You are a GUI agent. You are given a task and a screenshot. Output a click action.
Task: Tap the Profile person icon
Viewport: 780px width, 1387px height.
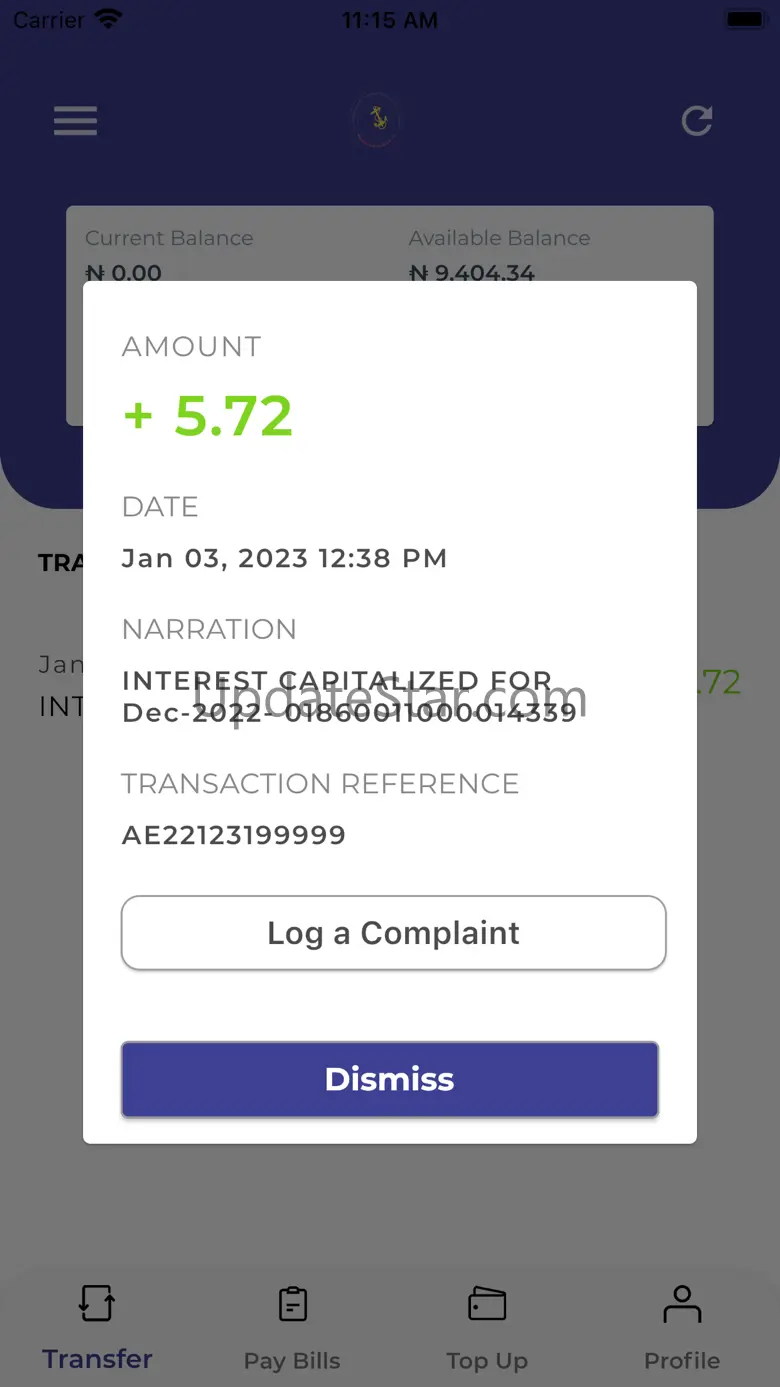(682, 1304)
